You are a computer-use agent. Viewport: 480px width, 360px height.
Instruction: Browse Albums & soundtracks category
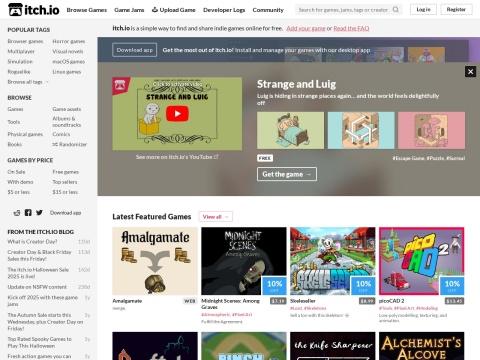[67, 122]
